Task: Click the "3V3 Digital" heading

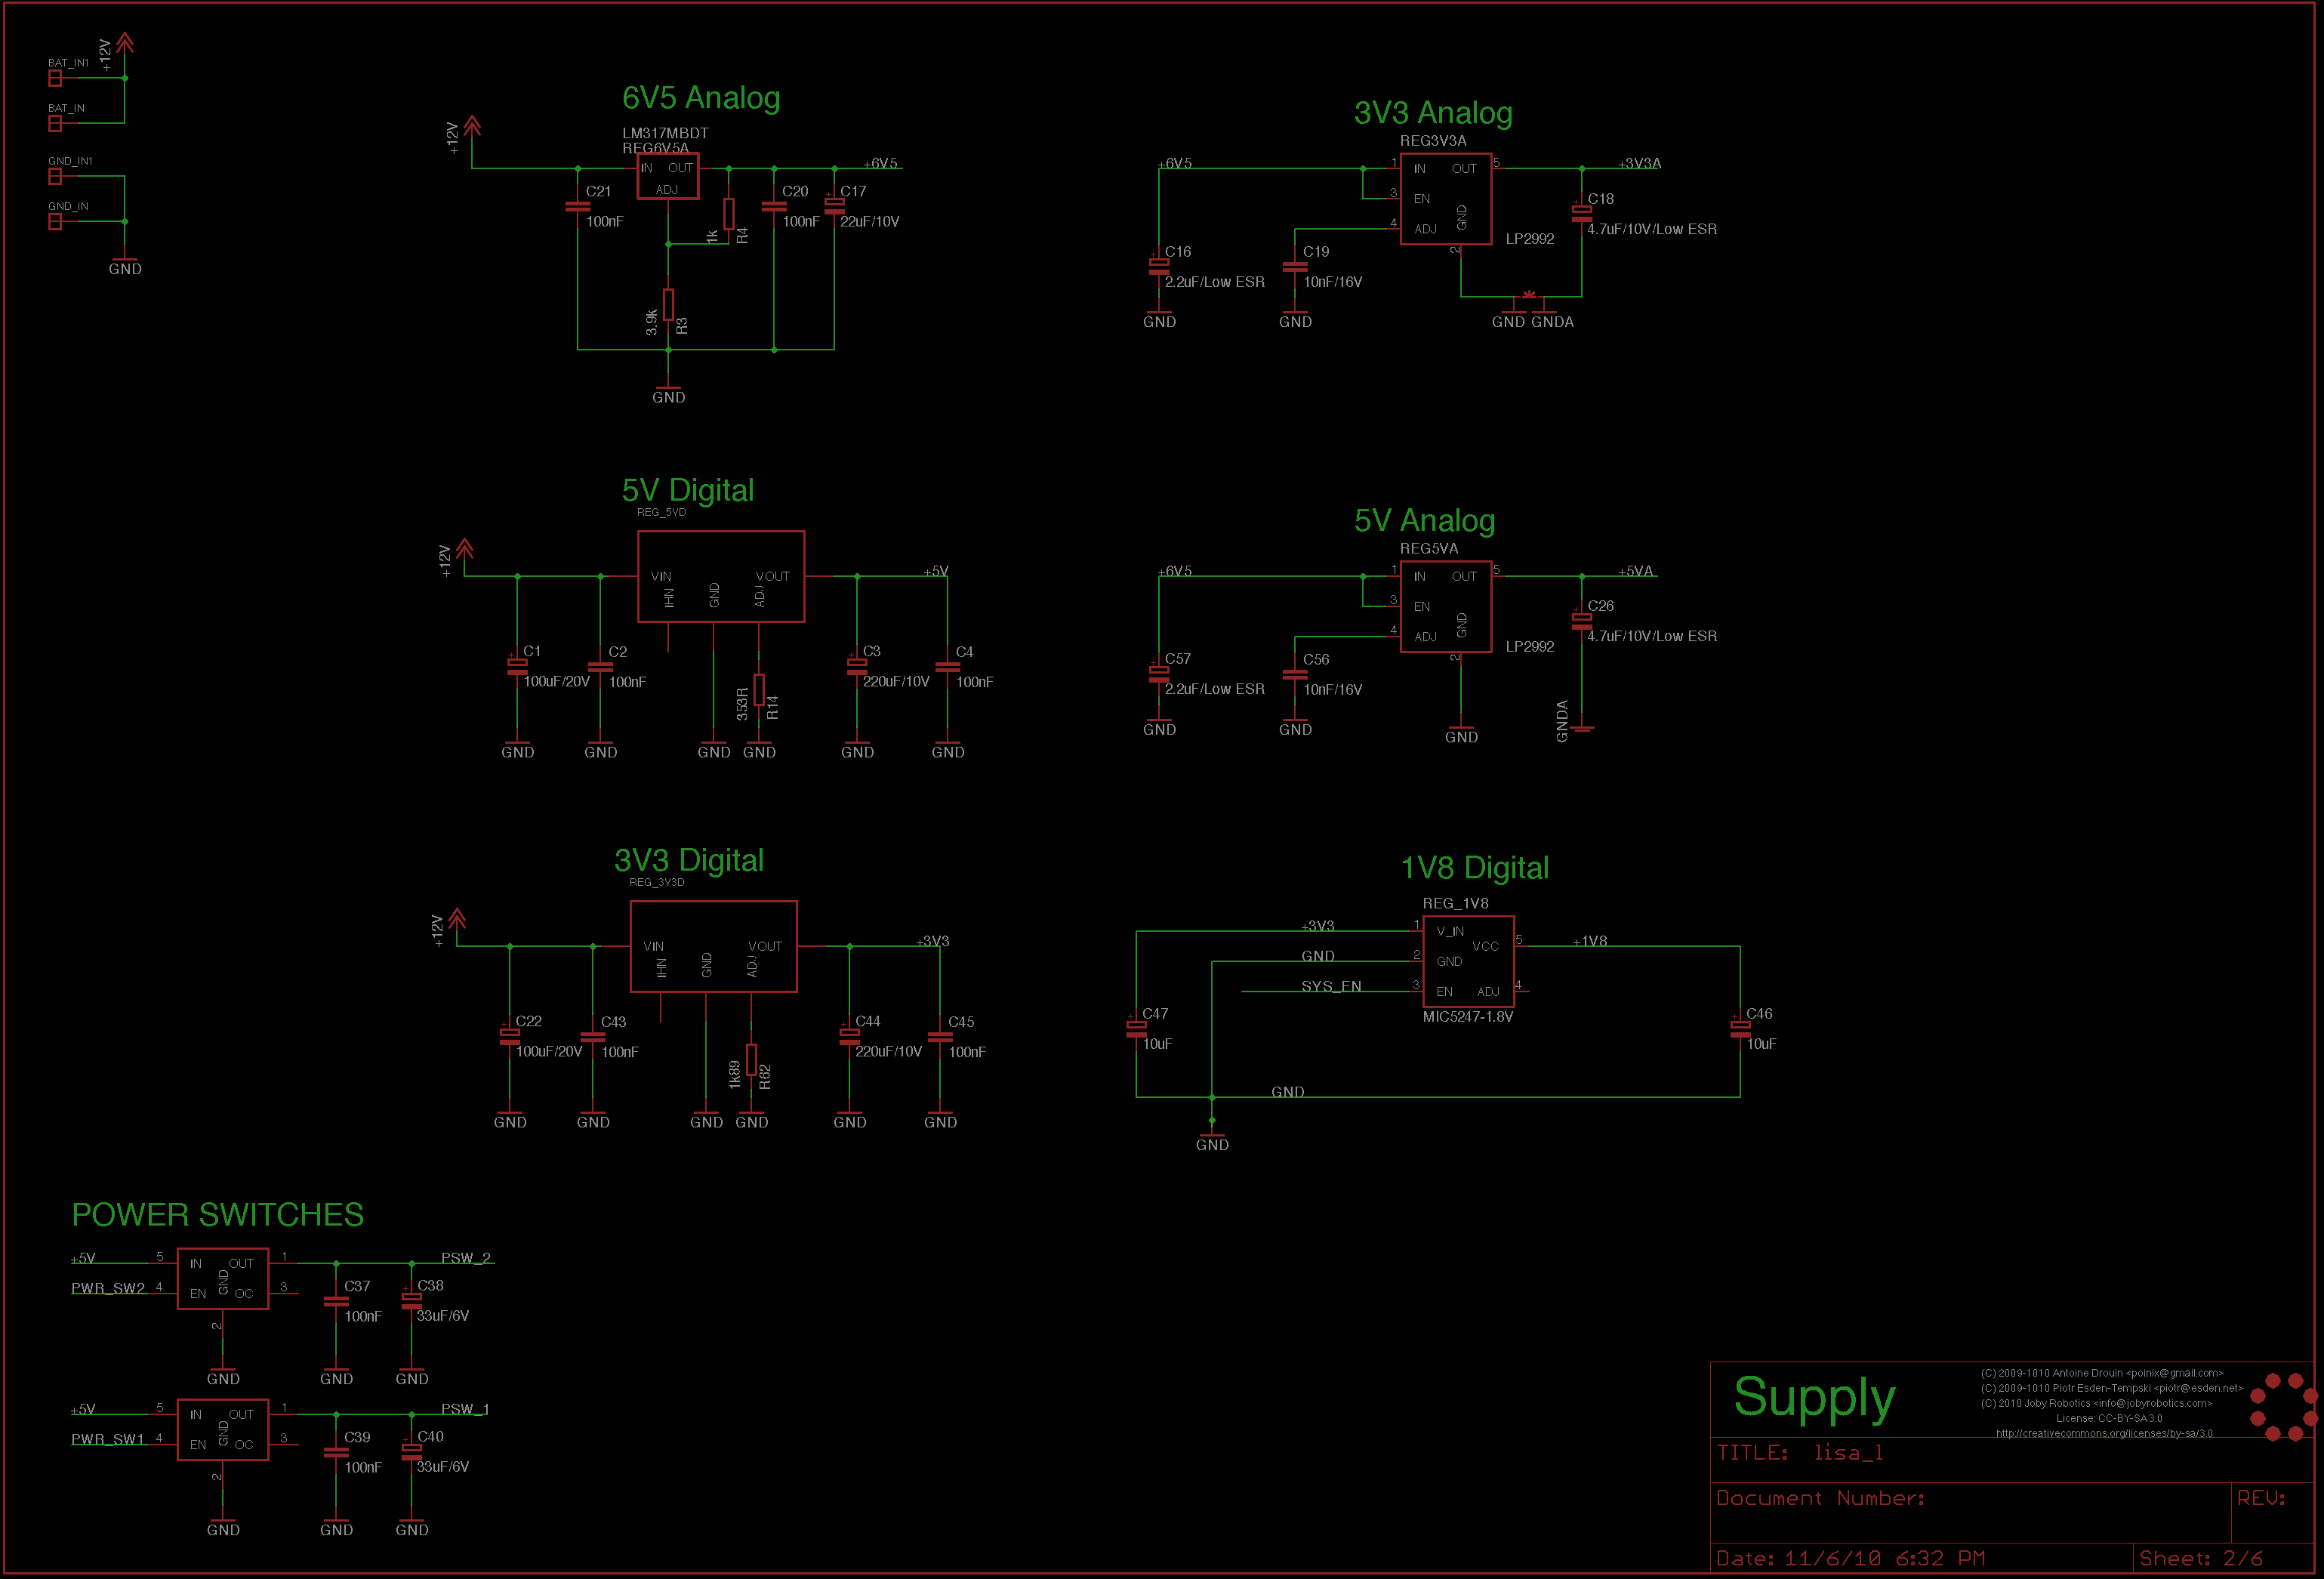Action: pos(689,860)
